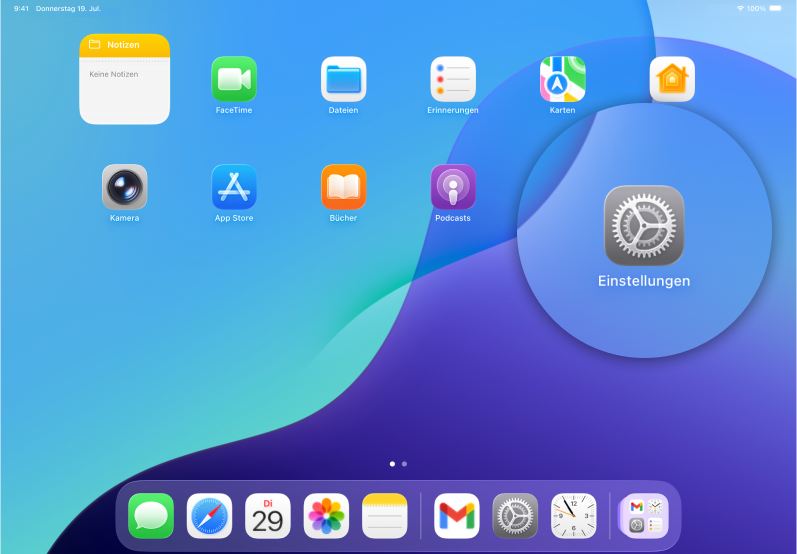This screenshot has height=554, width=797.
Task: Open the yellow Notes app in dock
Action: click(x=385, y=516)
